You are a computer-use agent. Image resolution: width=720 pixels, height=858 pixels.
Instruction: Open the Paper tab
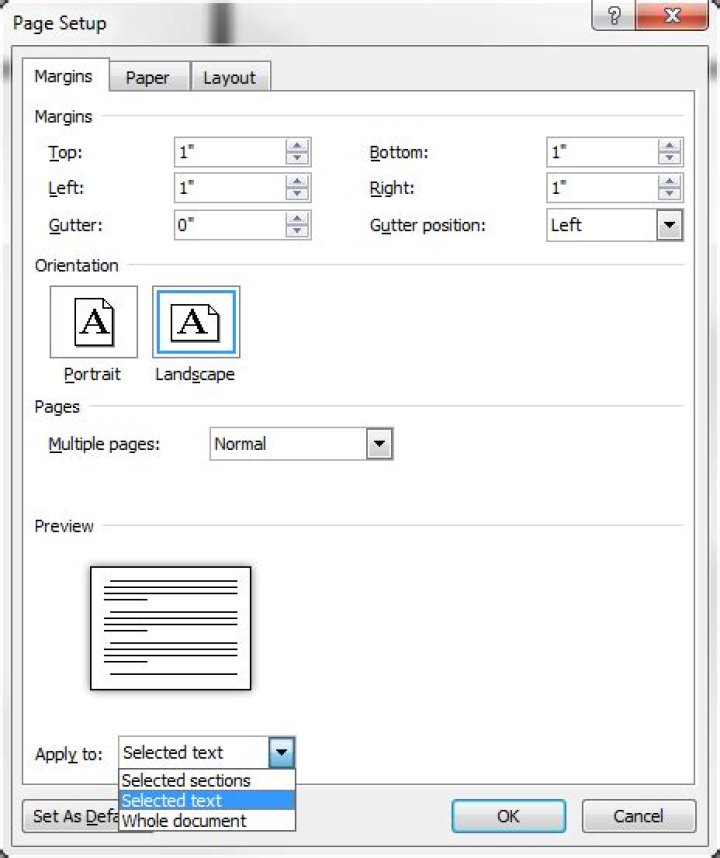point(148,78)
